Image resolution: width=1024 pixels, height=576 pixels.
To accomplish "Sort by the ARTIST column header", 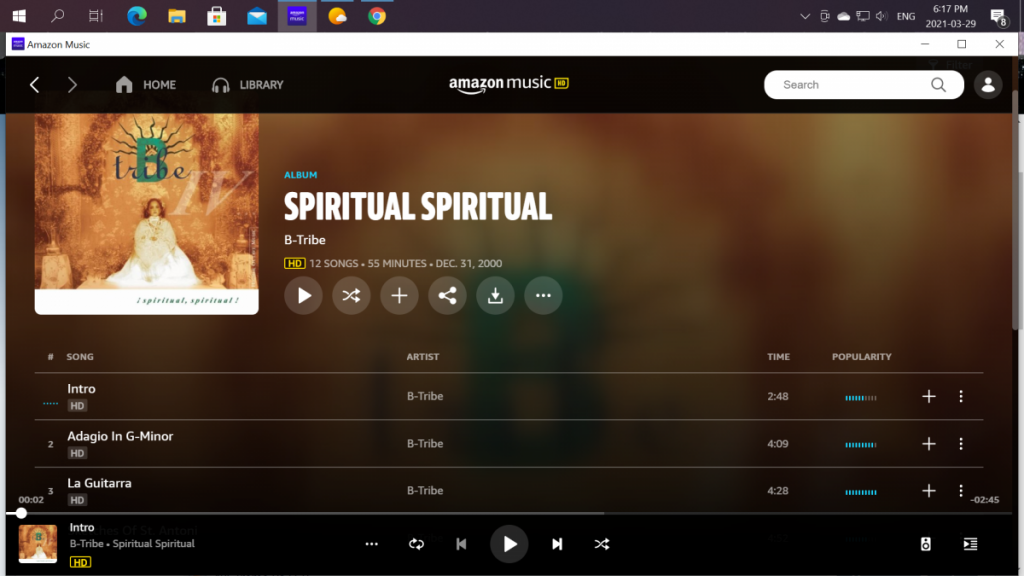I will click(x=423, y=357).
